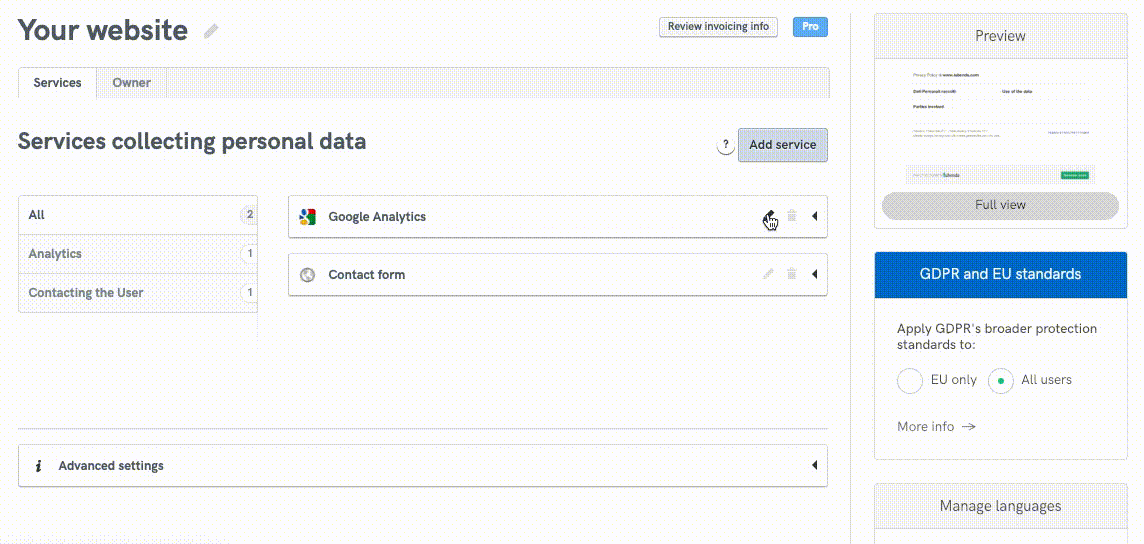Image resolution: width=1144 pixels, height=544 pixels.
Task: Click the pencil icon beside Your website title
Action: 211,31
